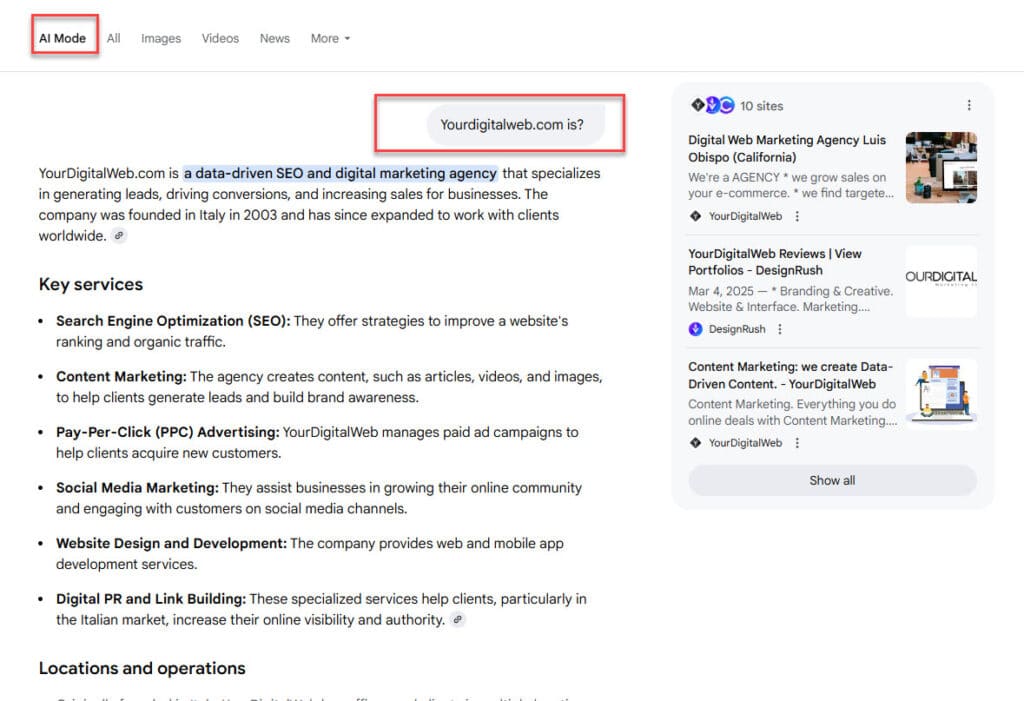Click the link icon after "clients worldwide."
Image resolution: width=1024 pixels, height=701 pixels.
[119, 237]
